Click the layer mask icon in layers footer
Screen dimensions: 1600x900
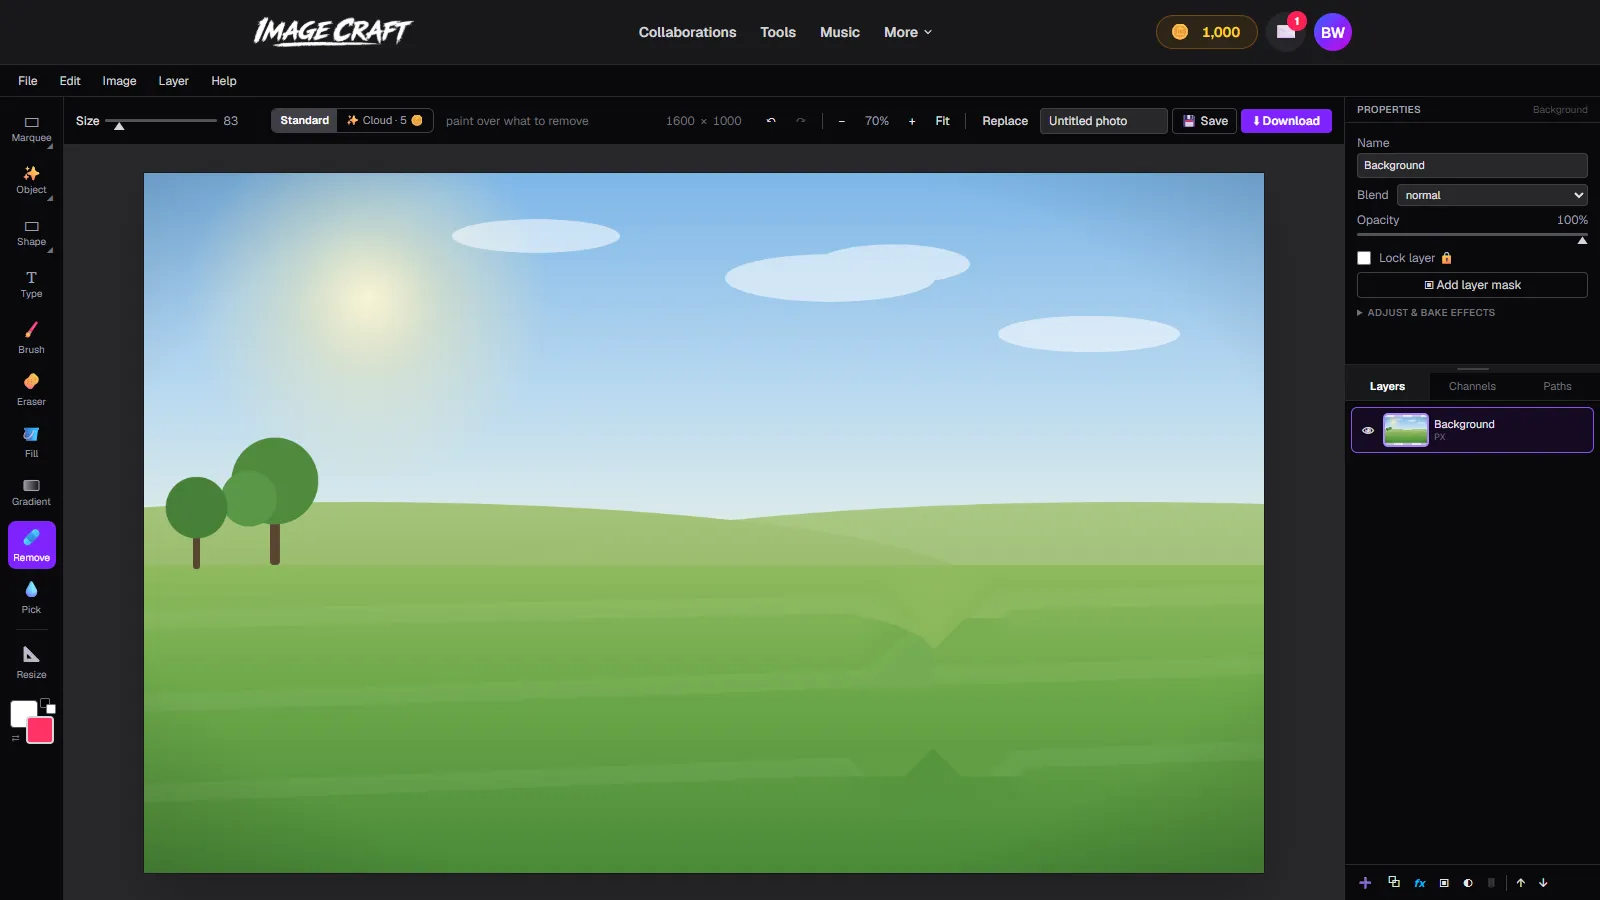(x=1444, y=883)
